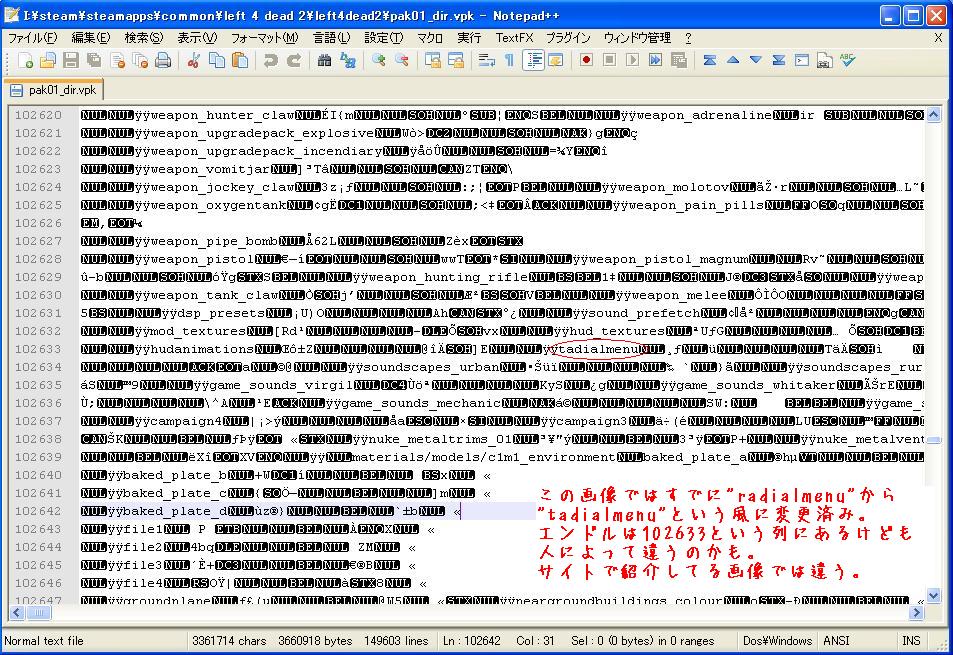
Task: Open the 表示(V) menu
Action: point(197,38)
